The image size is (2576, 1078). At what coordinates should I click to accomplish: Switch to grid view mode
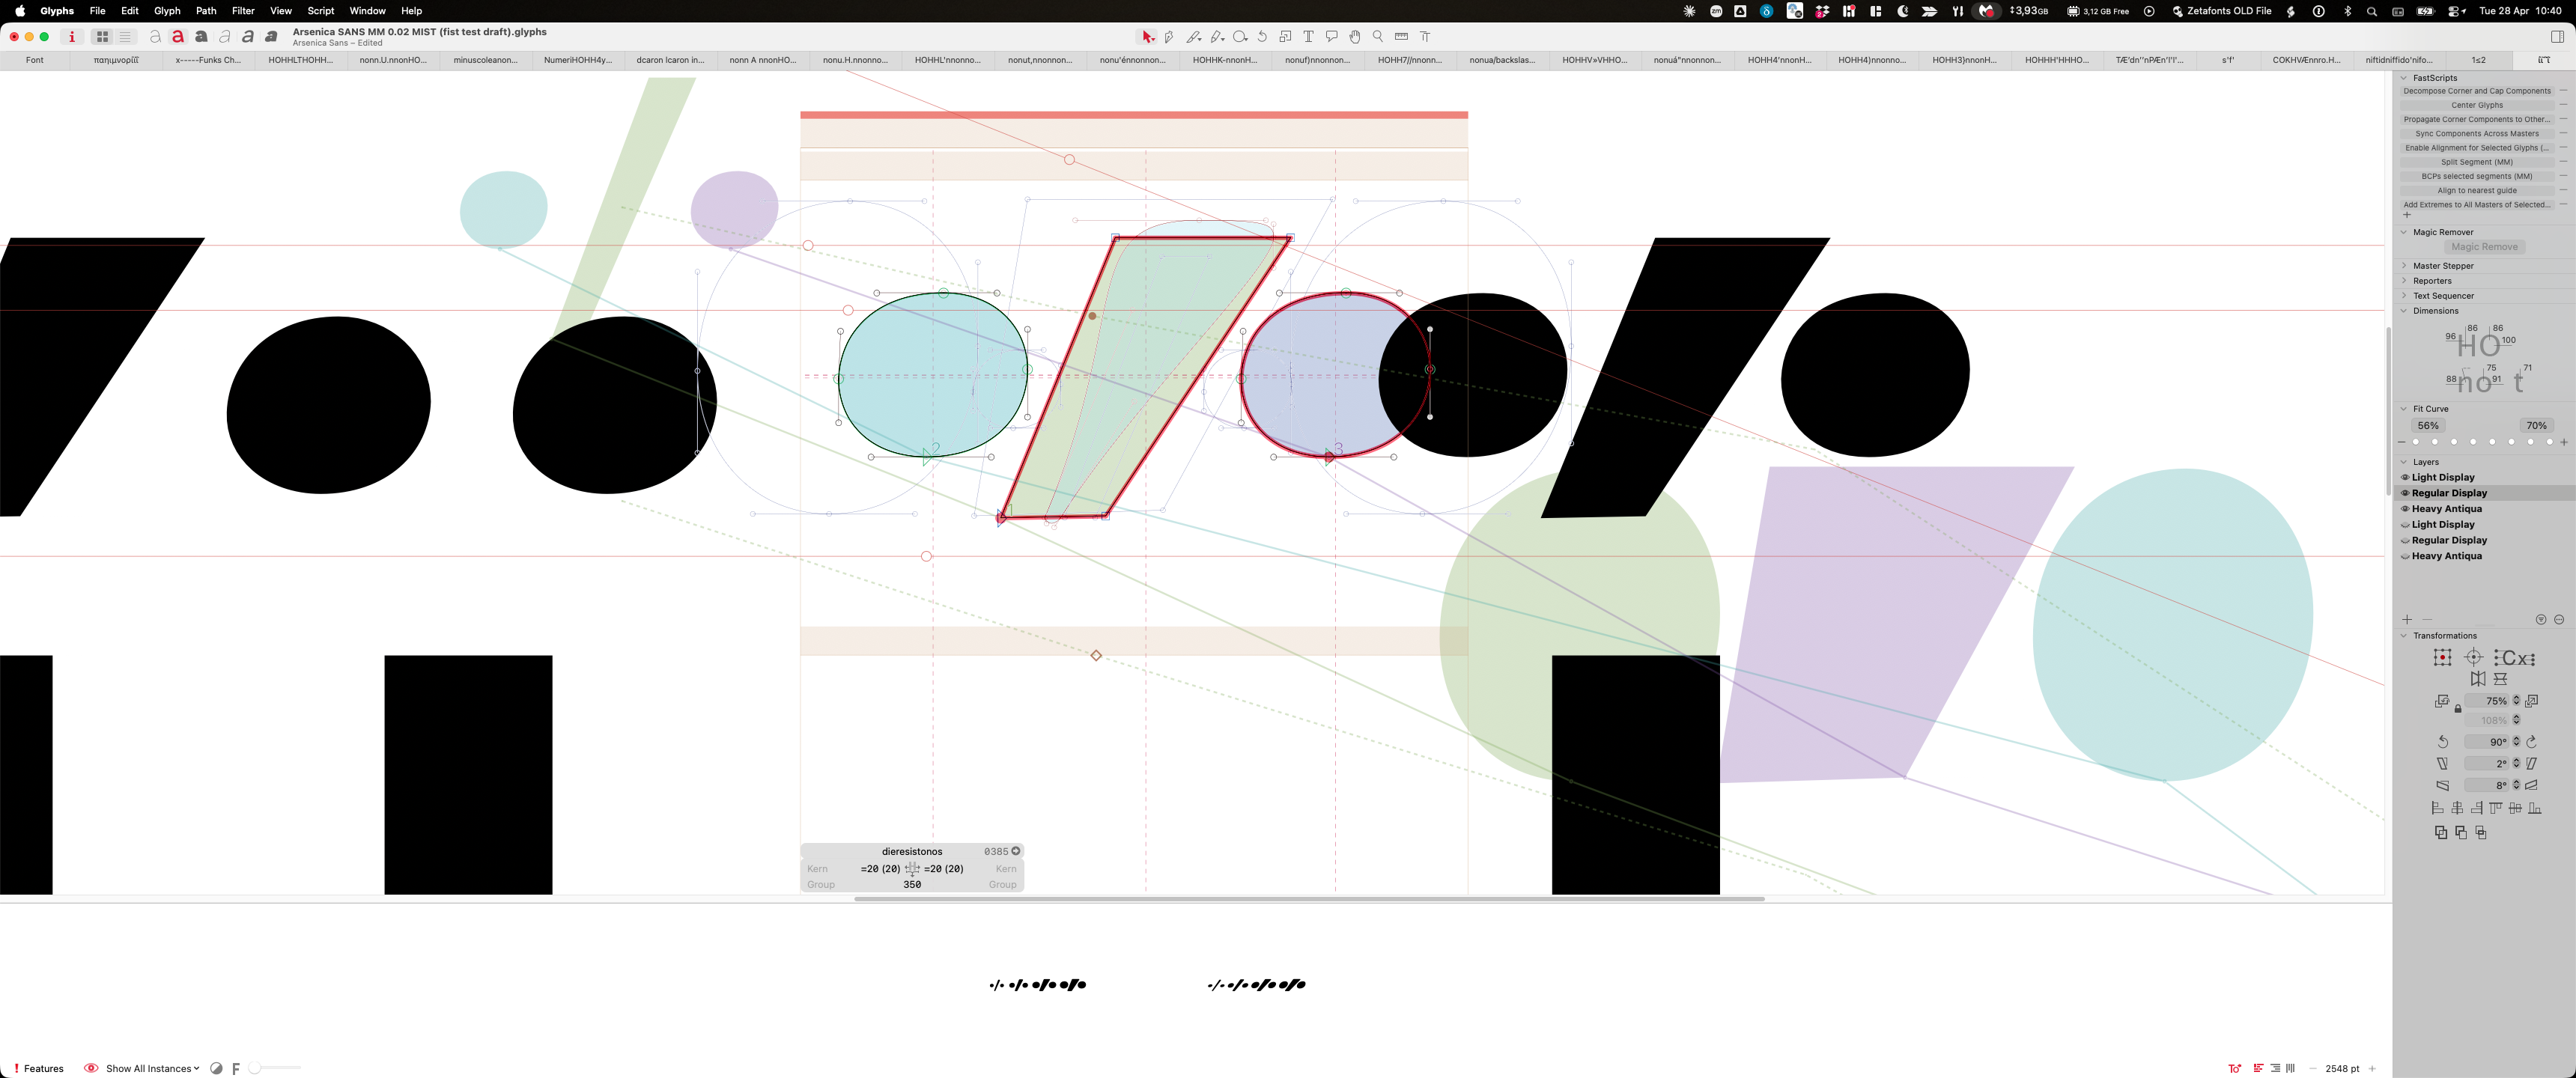[102, 37]
